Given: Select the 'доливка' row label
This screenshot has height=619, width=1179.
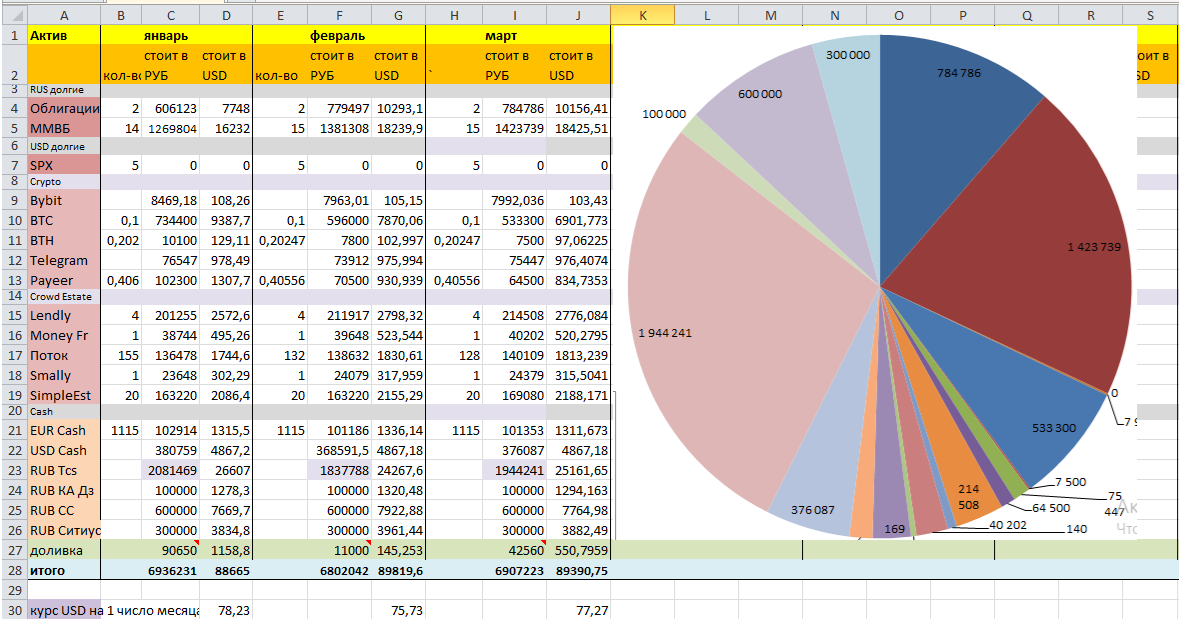Looking at the screenshot, I should point(64,550).
